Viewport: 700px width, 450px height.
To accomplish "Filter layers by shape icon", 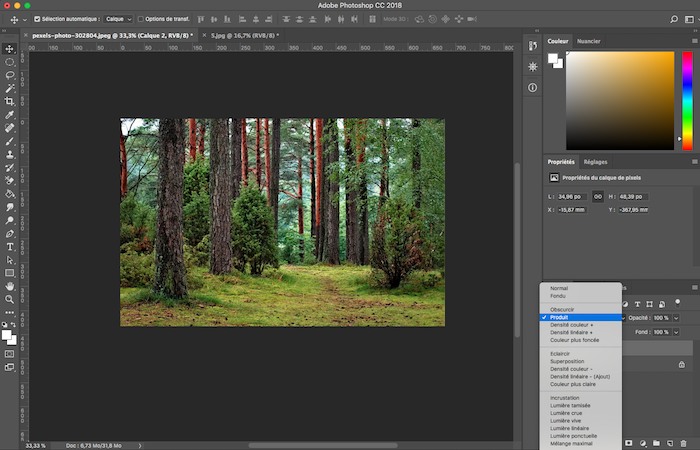I will (650, 304).
